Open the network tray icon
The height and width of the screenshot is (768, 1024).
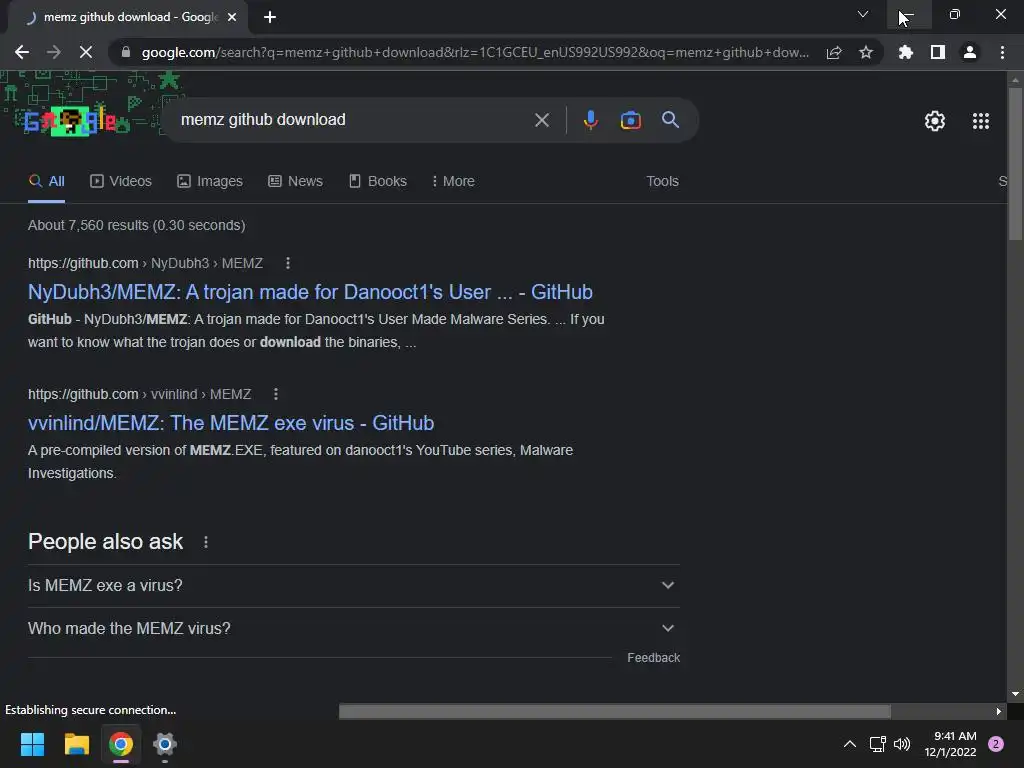878,744
